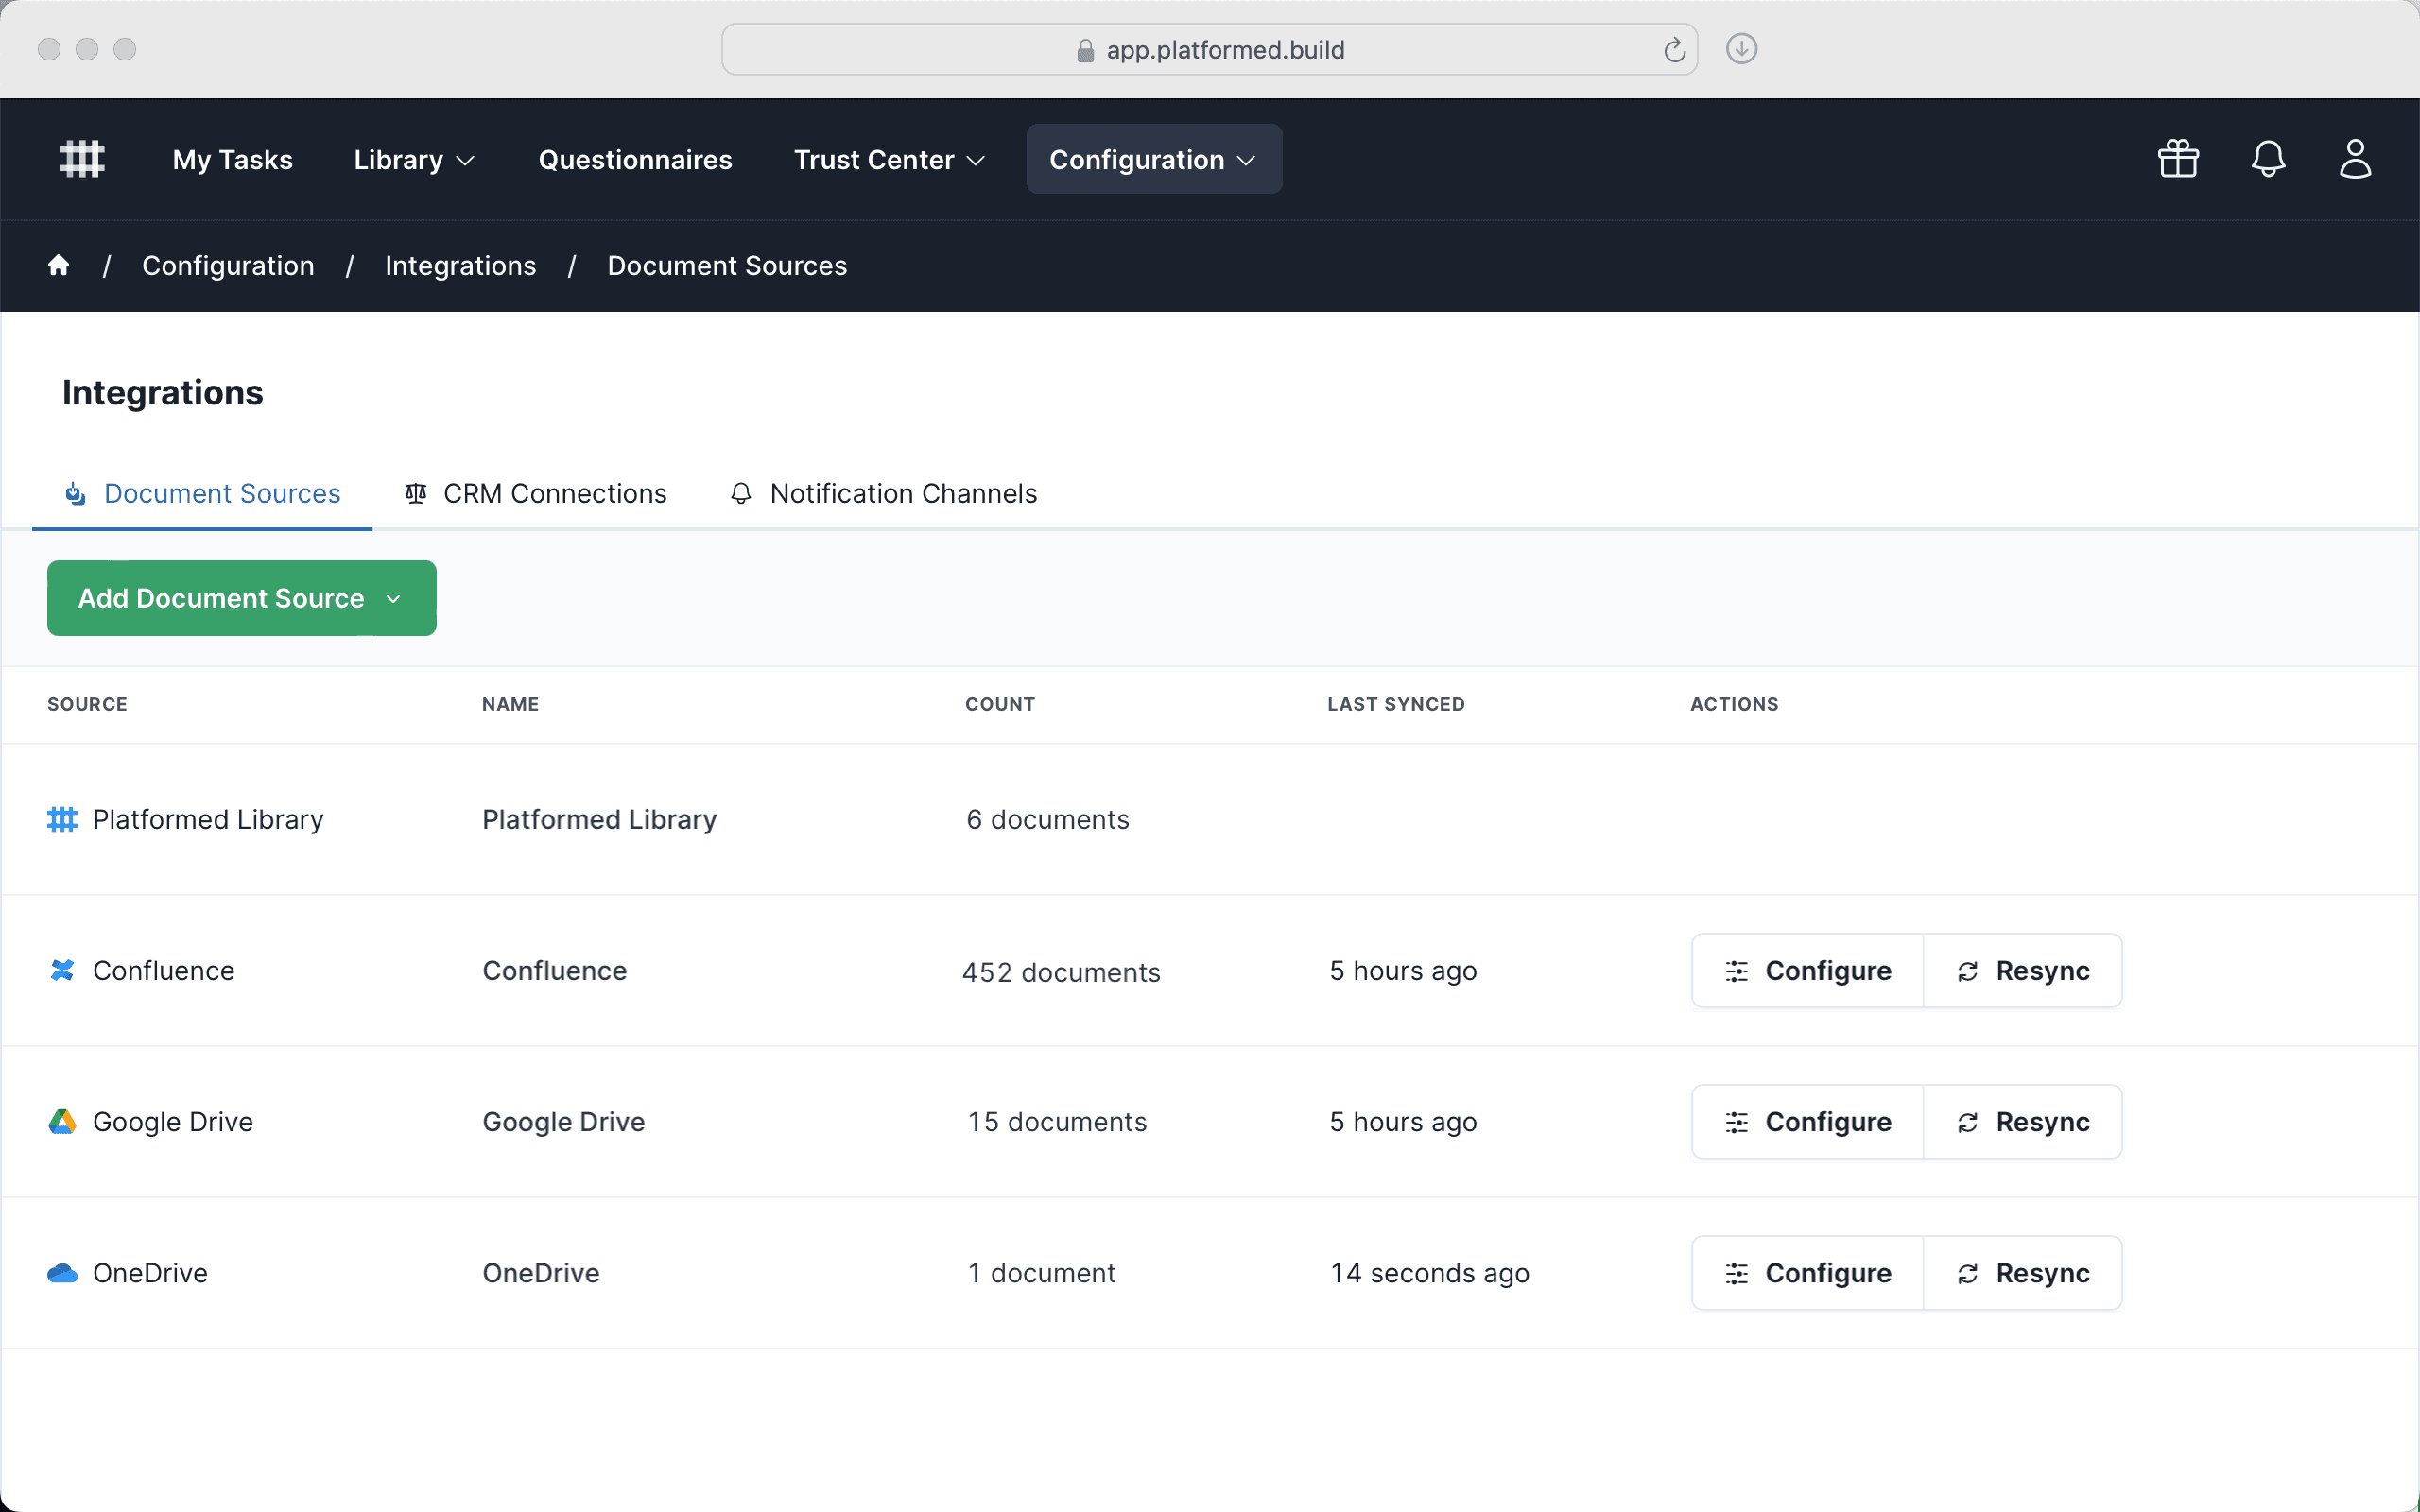Expand the Library dropdown menu
2420x1512 pixels.
[413, 160]
